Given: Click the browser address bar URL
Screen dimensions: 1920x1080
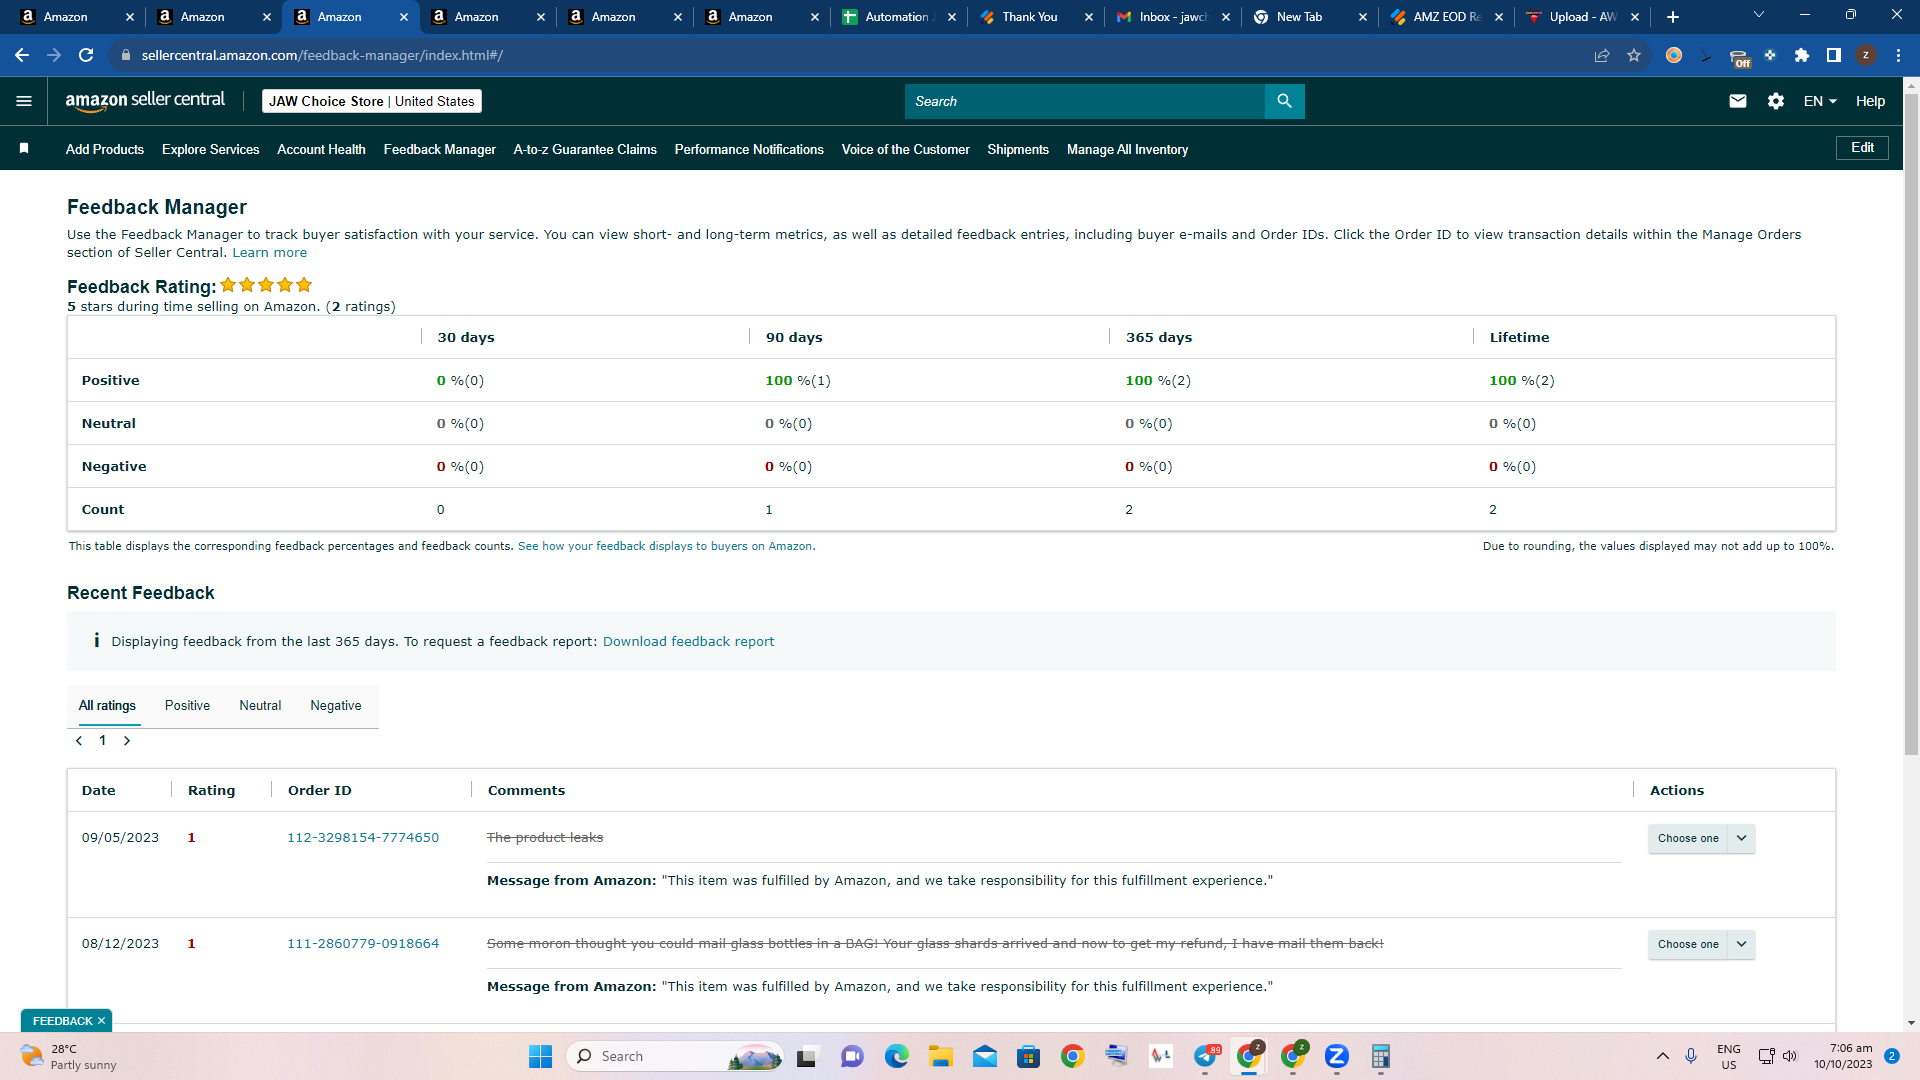Looking at the screenshot, I should tap(322, 55).
